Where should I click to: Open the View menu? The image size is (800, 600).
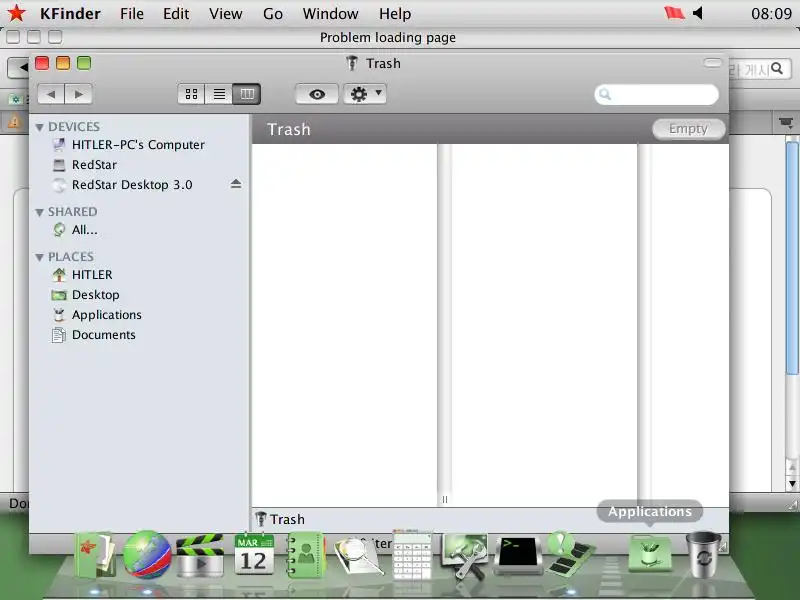pos(226,14)
